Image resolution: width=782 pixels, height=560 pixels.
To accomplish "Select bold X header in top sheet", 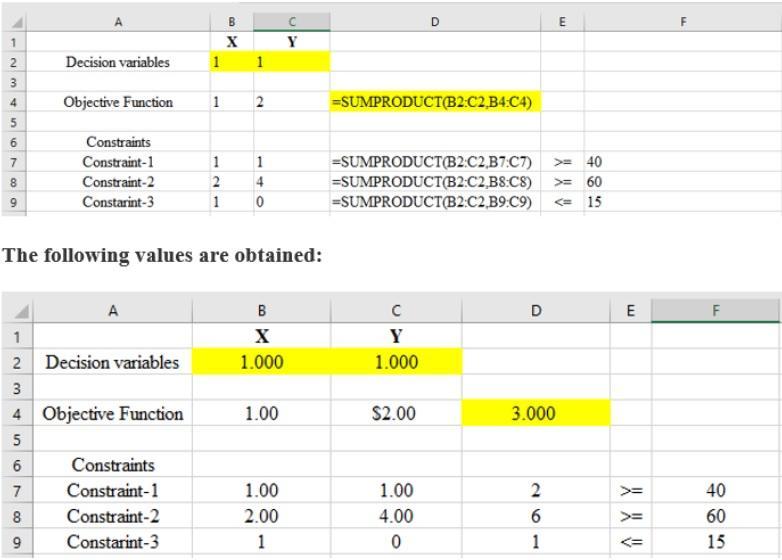I will pyautogui.click(x=232, y=42).
